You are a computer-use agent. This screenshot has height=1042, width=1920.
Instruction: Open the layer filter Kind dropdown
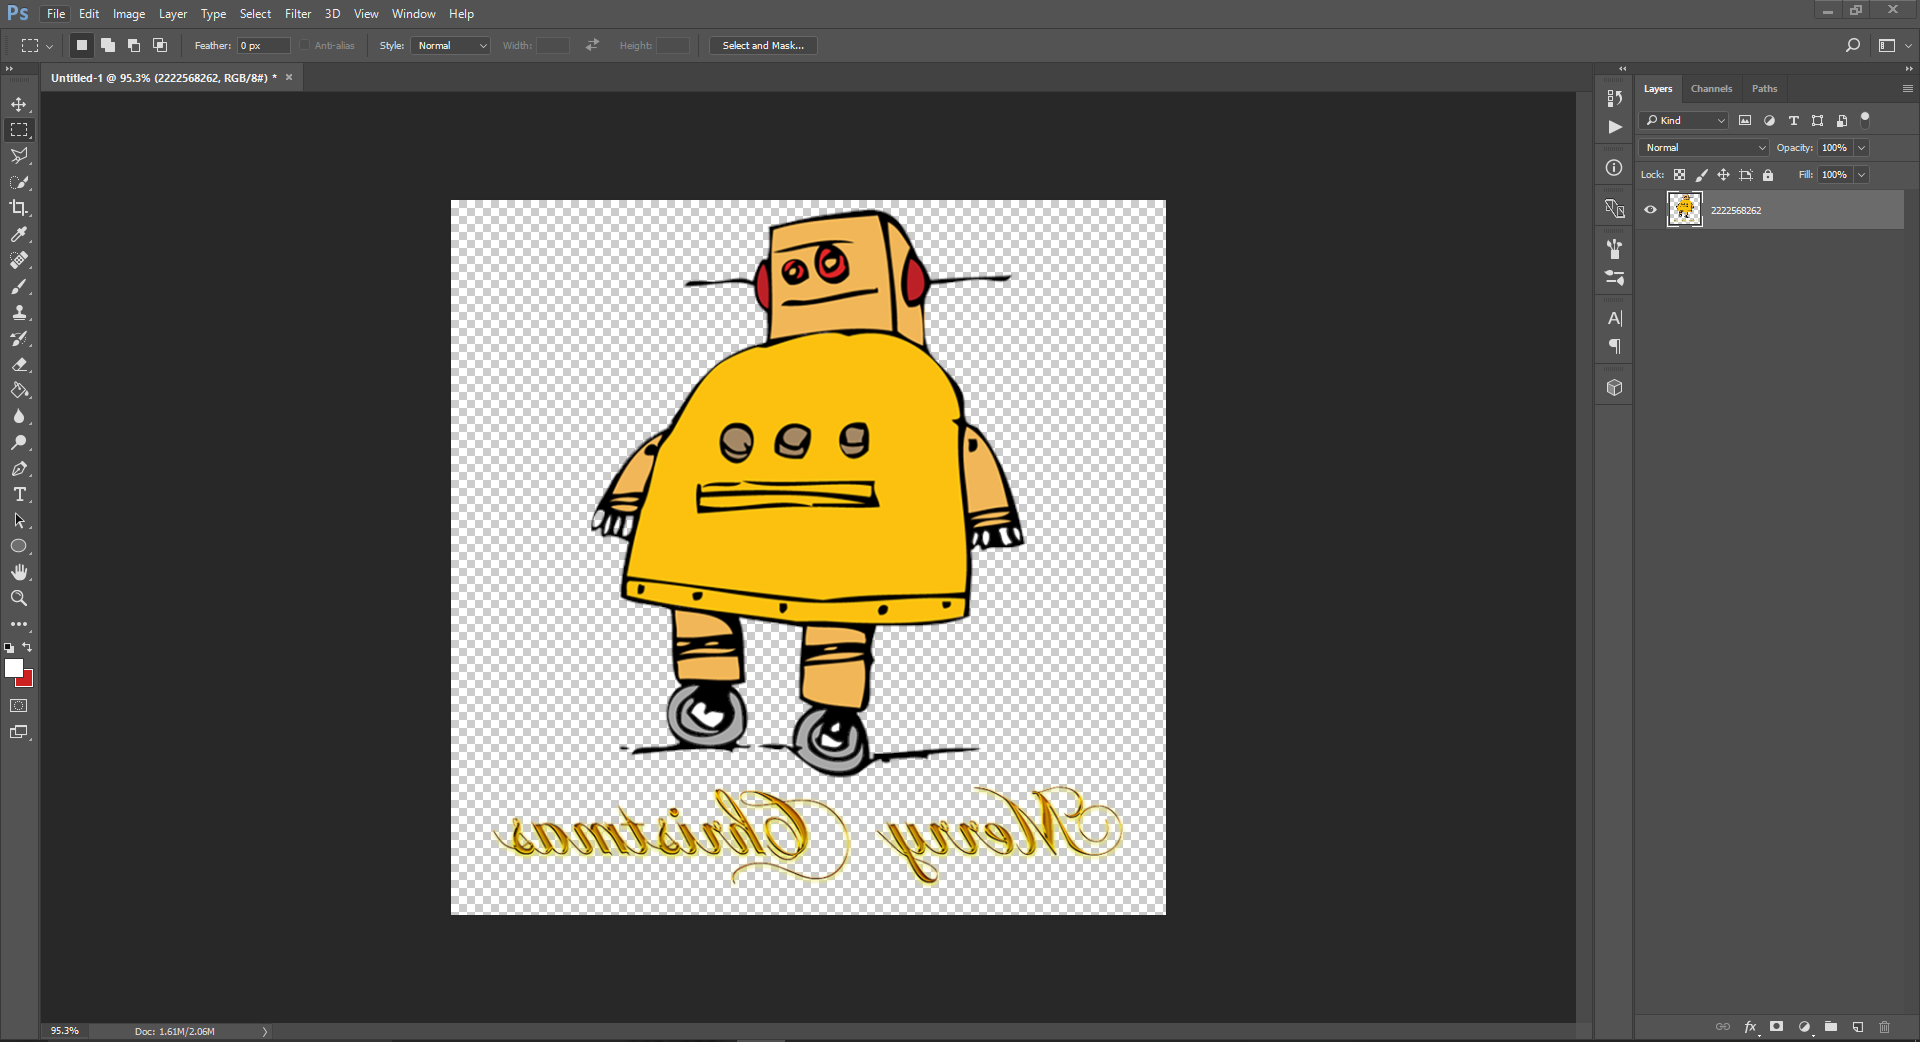pos(1685,121)
